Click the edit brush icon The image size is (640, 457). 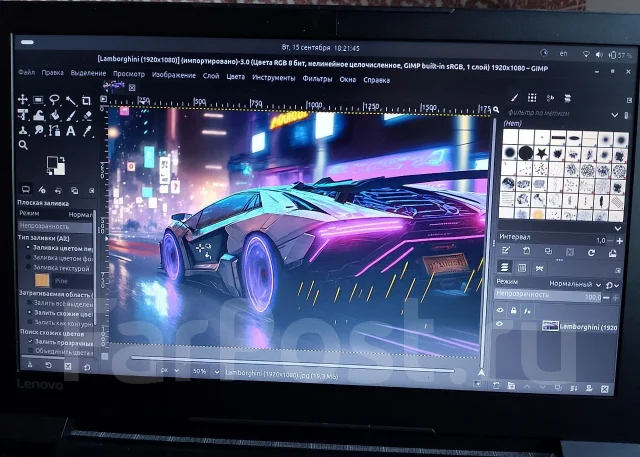506,251
